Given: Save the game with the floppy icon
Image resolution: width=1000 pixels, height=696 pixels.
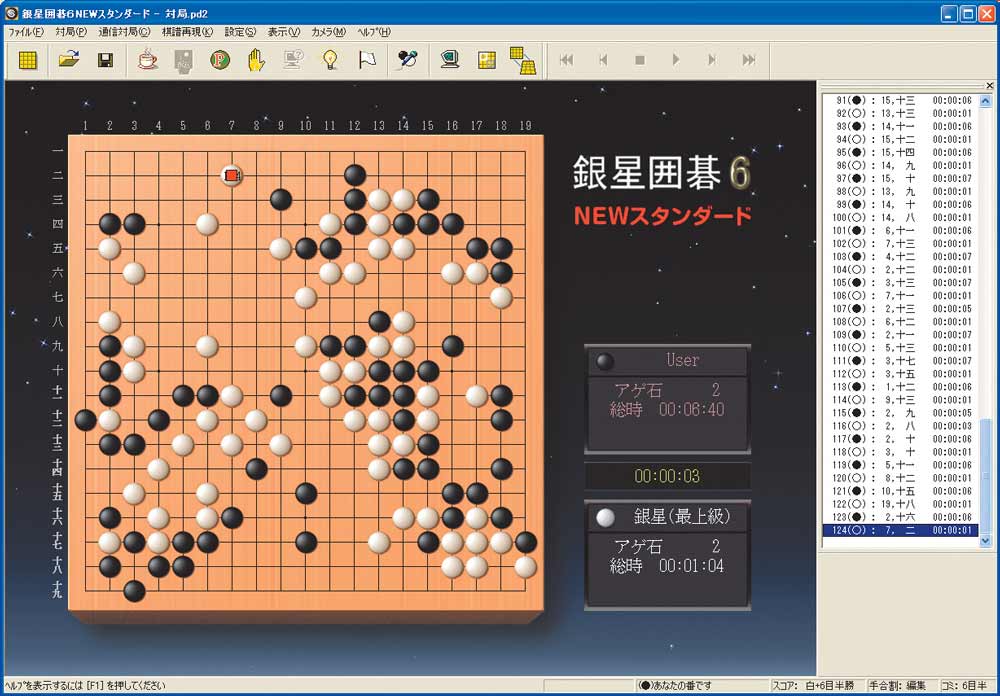Looking at the screenshot, I should coord(106,60).
